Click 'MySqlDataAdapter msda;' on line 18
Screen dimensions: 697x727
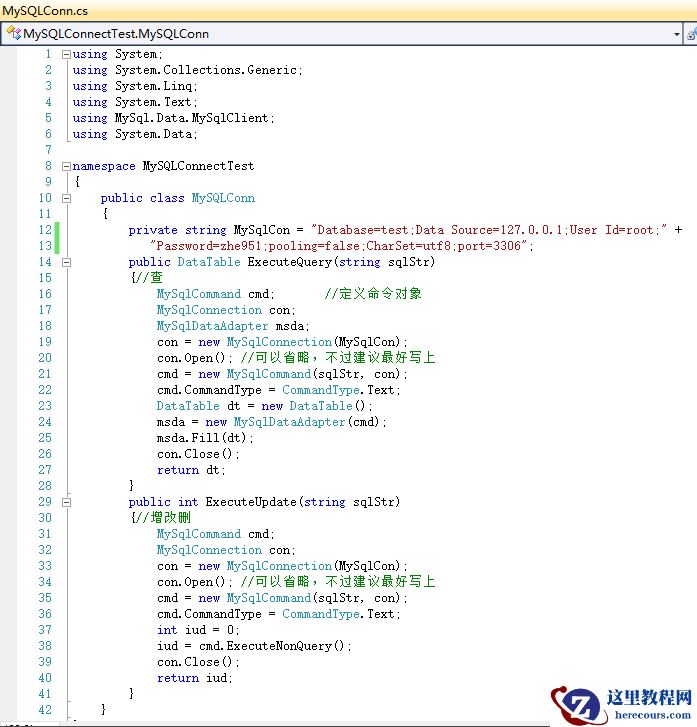click(233, 326)
